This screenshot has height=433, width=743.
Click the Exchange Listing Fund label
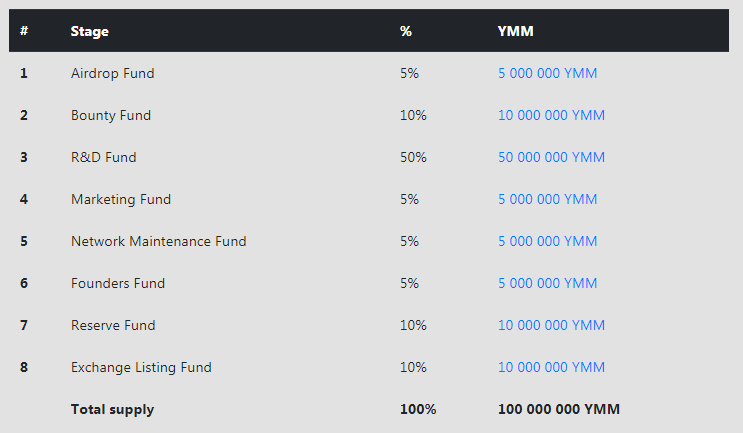(x=141, y=367)
